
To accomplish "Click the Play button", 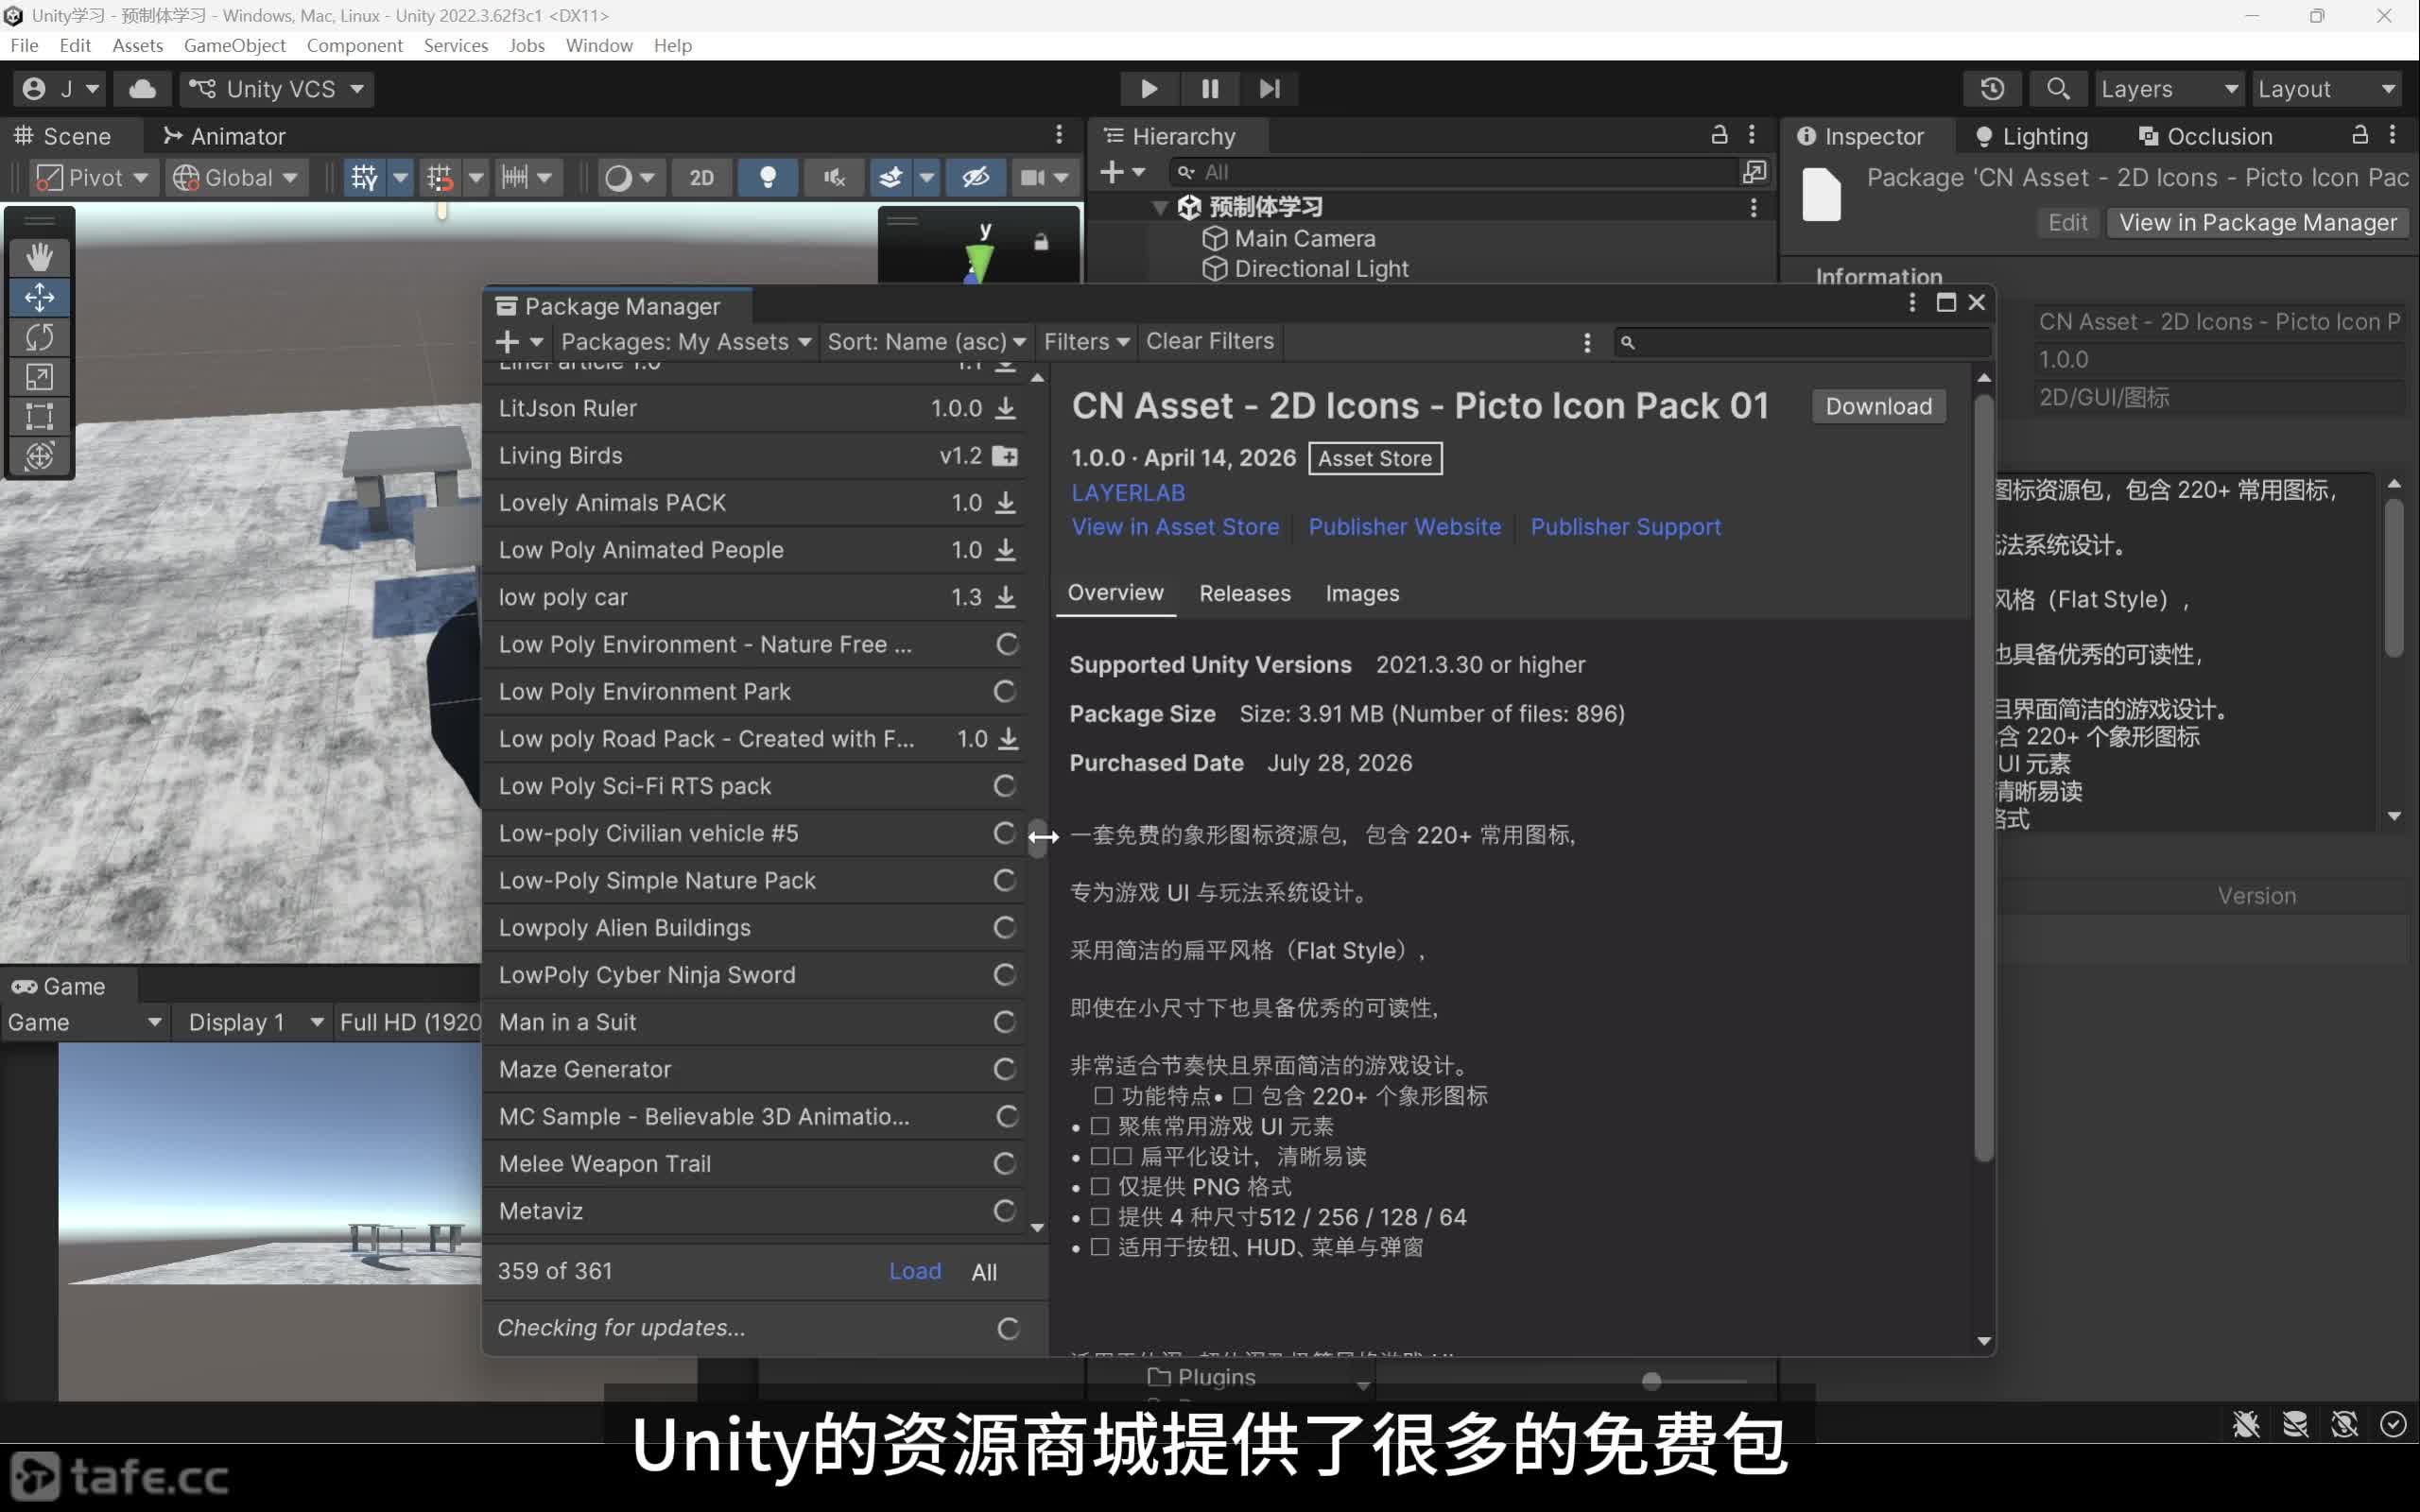I will [x=1149, y=89].
